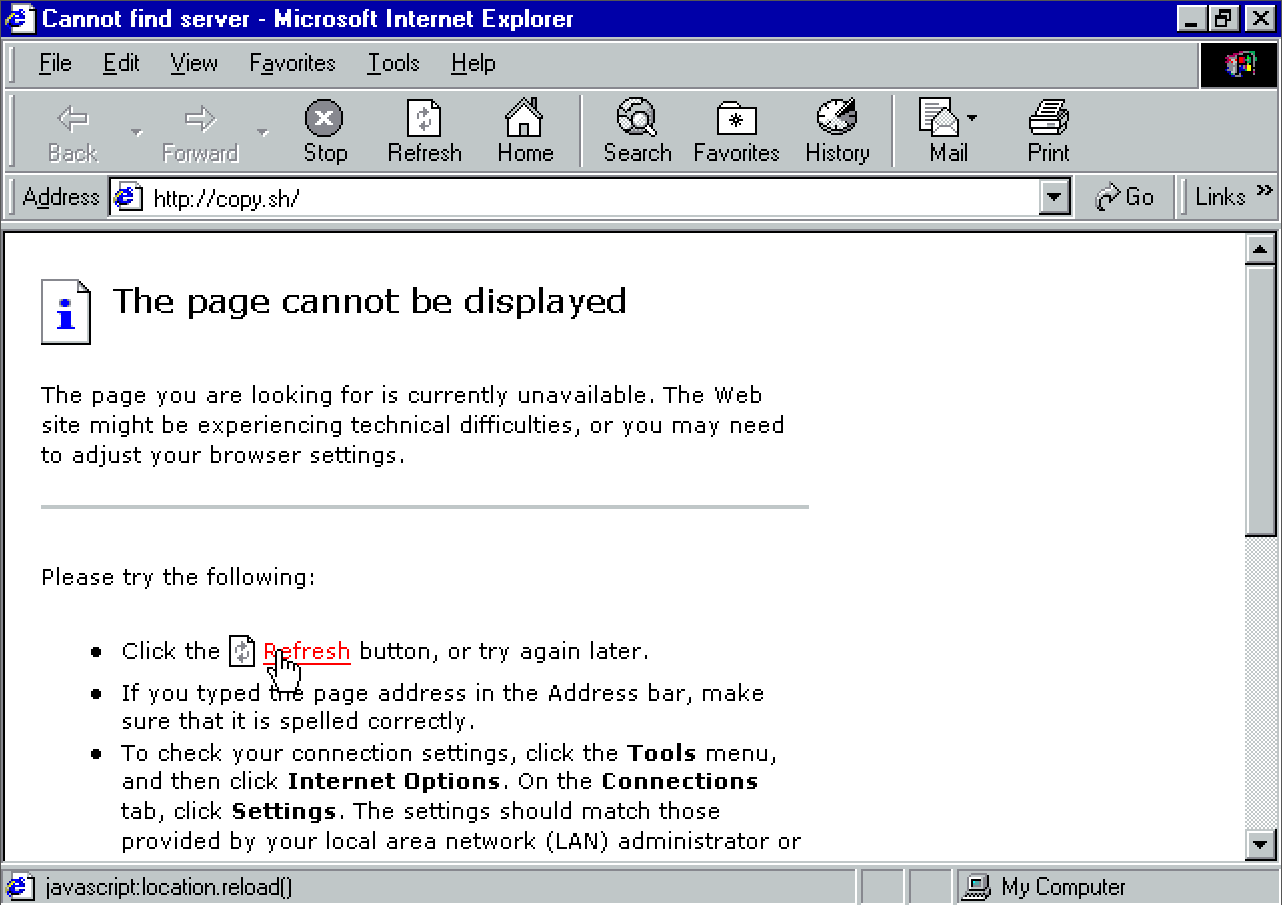This screenshot has width=1282, height=905.
Task: Click the red Refresh link in page
Action: click(307, 651)
